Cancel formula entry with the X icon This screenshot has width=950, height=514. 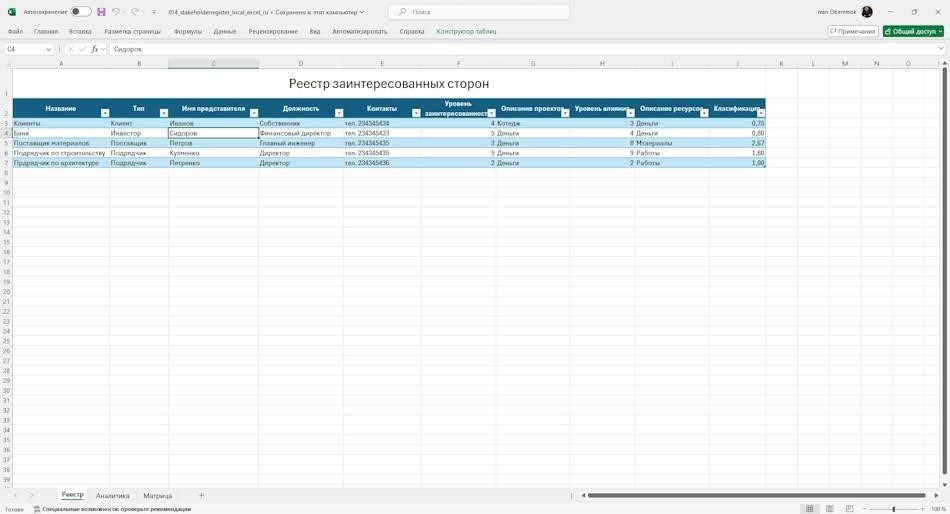(70, 49)
